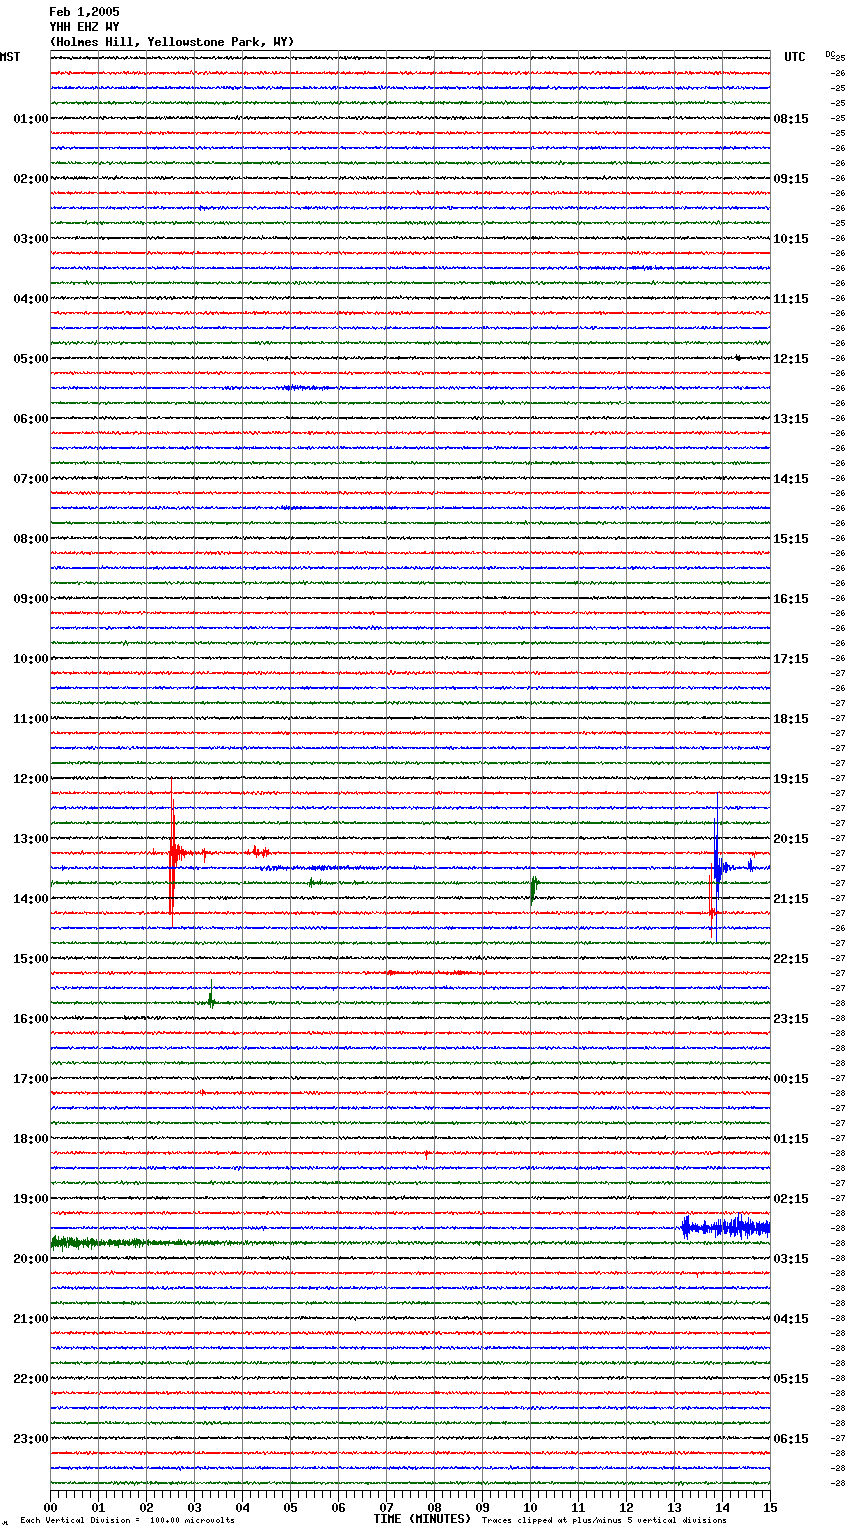Select minute 05 on the time axis
This screenshot has width=850, height=1534.
coord(290,1507)
